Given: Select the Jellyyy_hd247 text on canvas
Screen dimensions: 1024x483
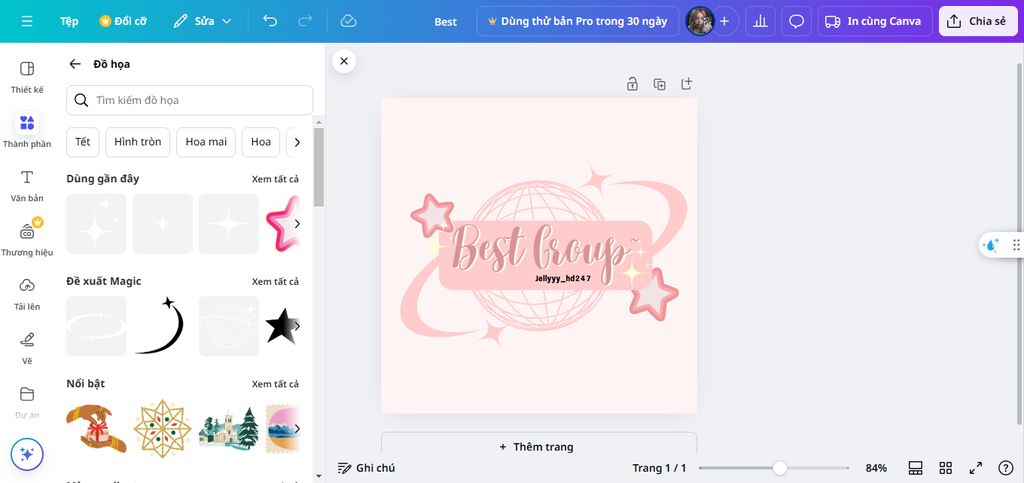Looking at the screenshot, I should coord(563,279).
